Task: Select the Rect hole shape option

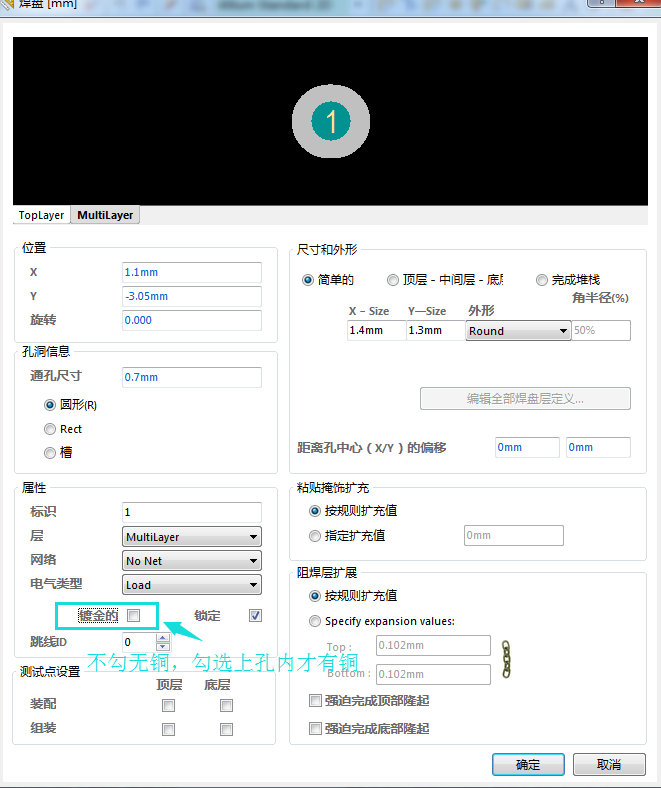Action: tap(50, 429)
